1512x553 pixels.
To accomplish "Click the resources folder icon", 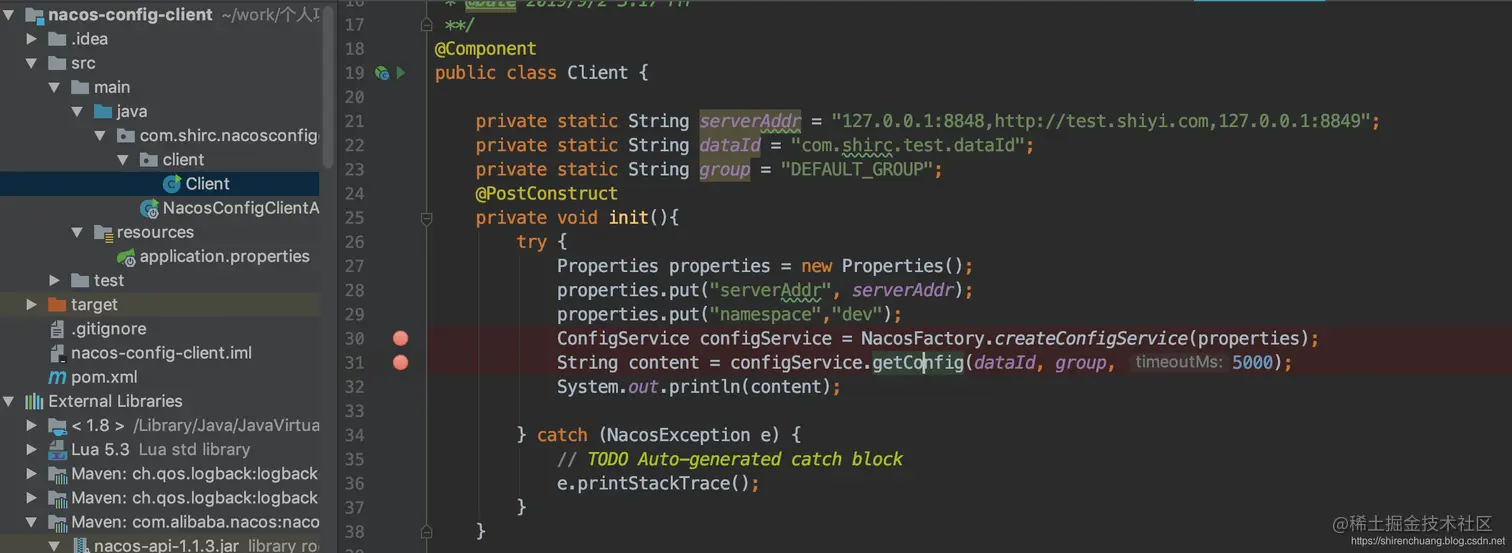I will coord(103,232).
